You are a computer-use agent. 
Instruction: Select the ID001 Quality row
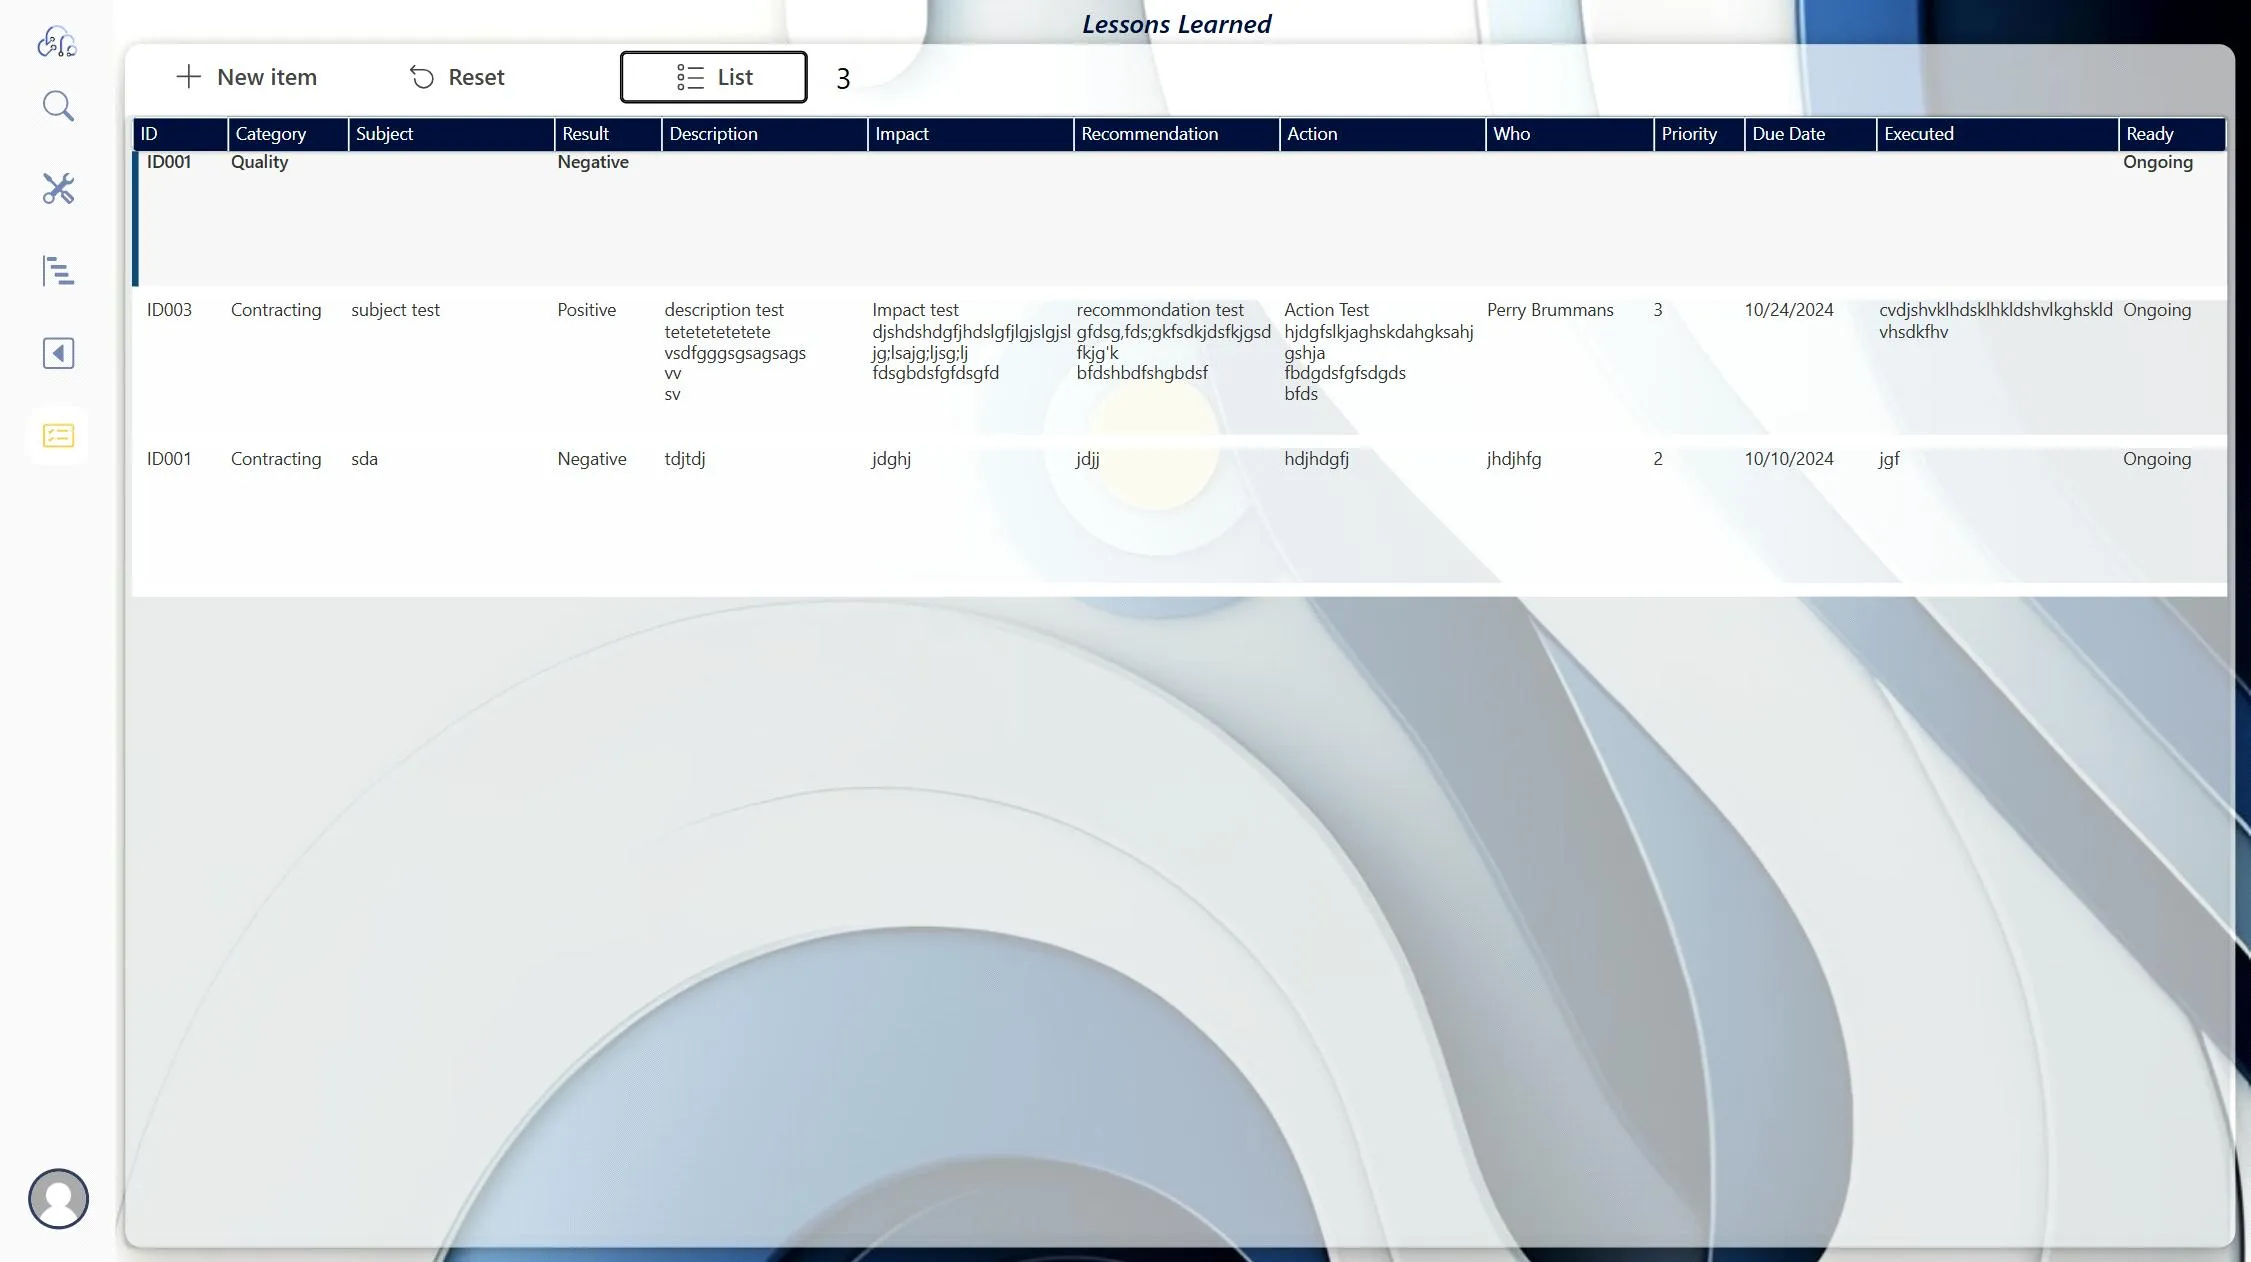pos(1180,218)
